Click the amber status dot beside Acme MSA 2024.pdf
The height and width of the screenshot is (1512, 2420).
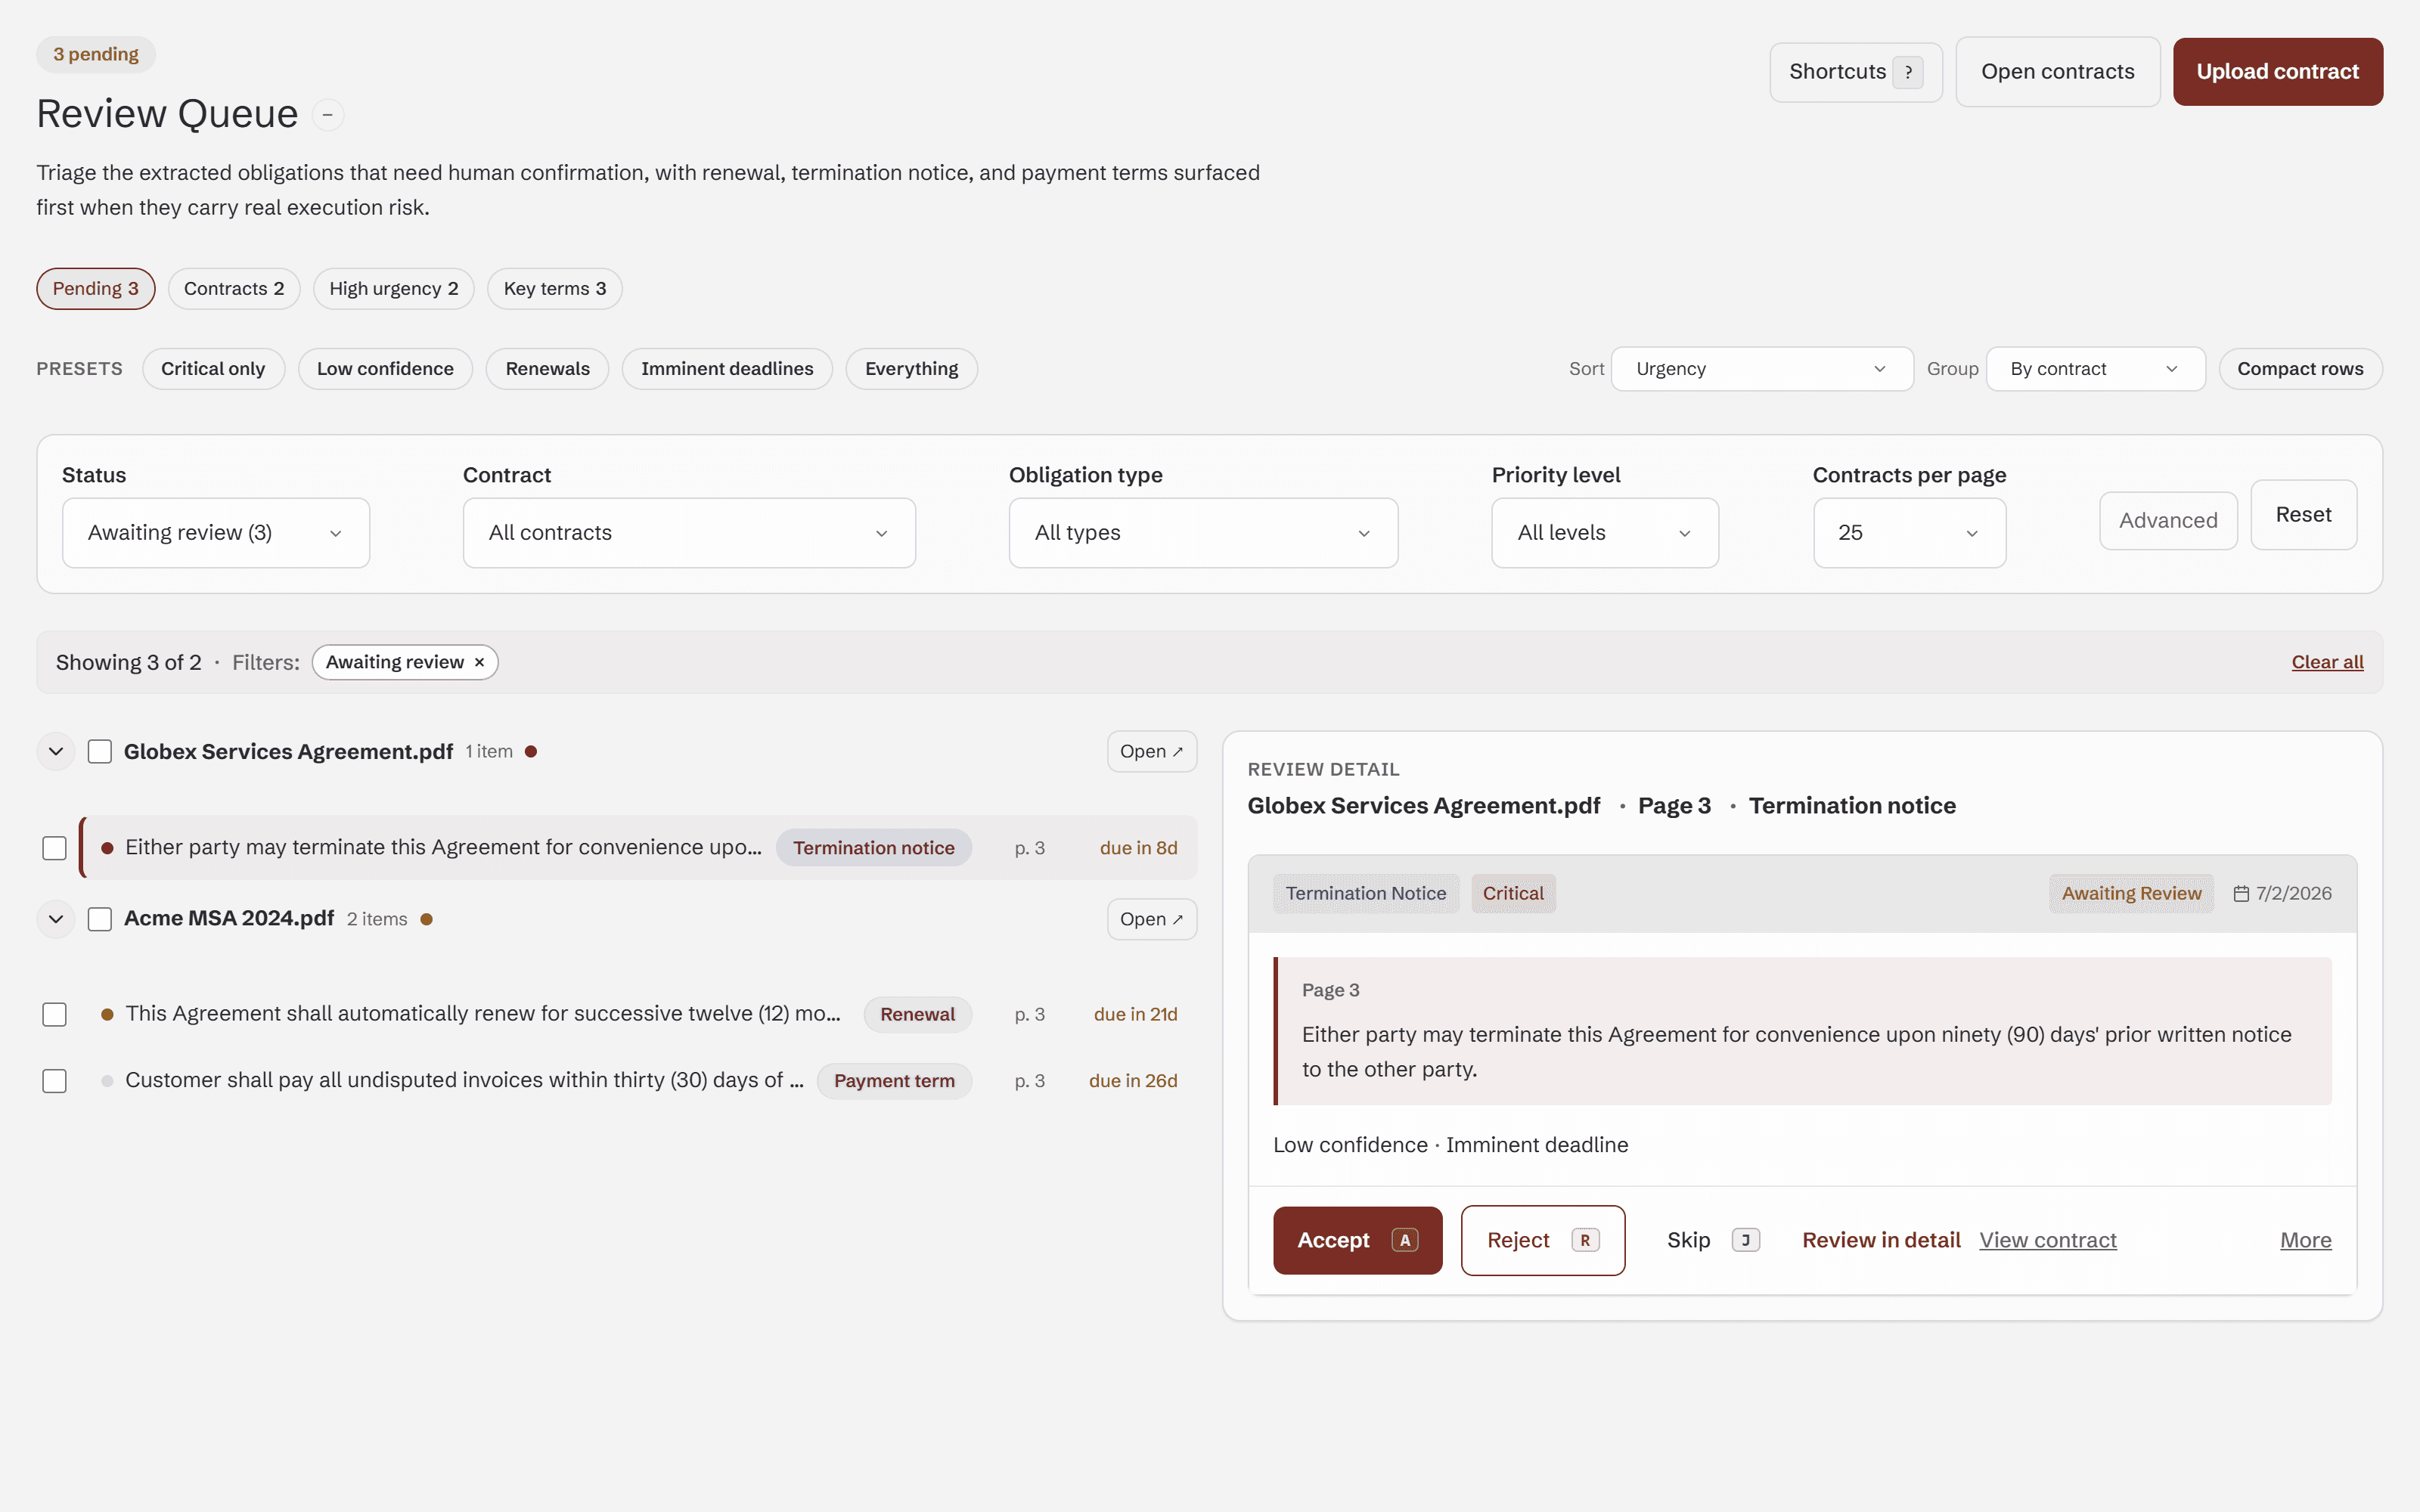pyautogui.click(x=426, y=919)
